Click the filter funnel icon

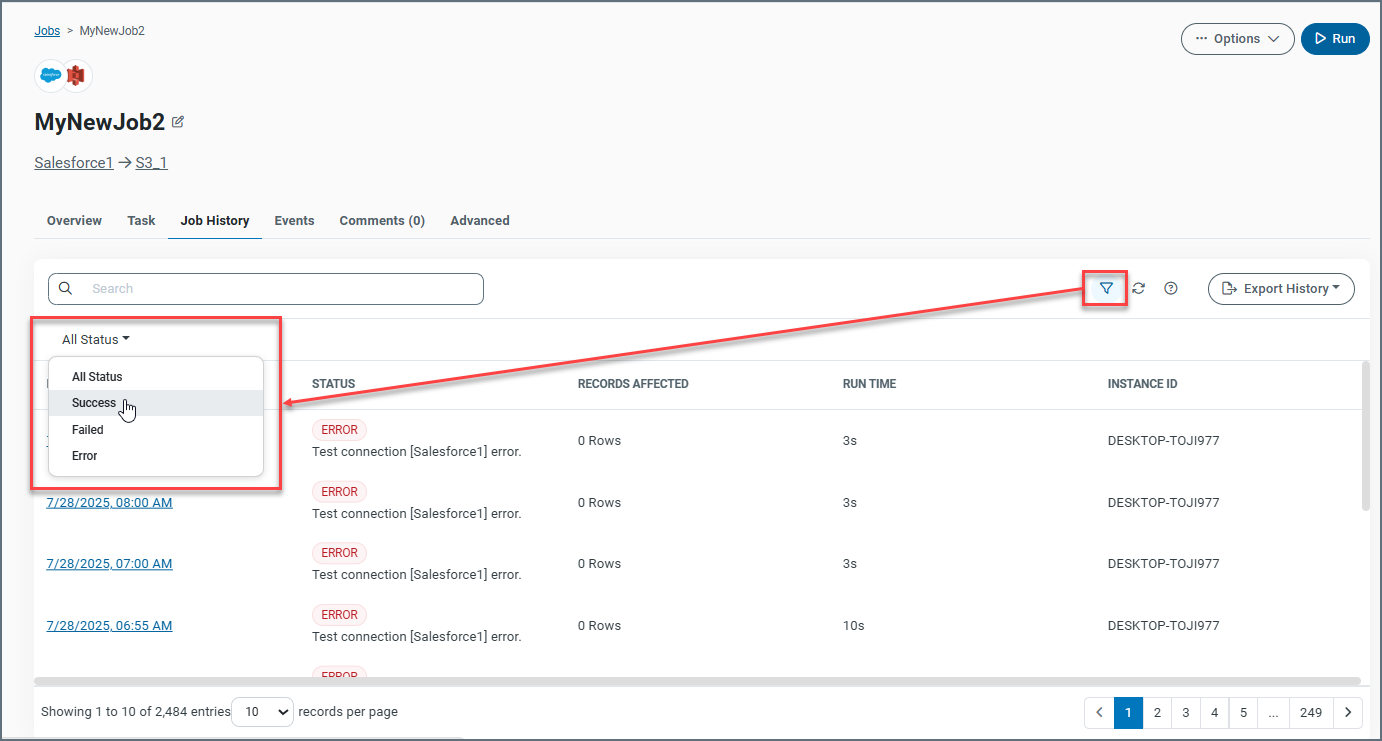coord(1106,289)
